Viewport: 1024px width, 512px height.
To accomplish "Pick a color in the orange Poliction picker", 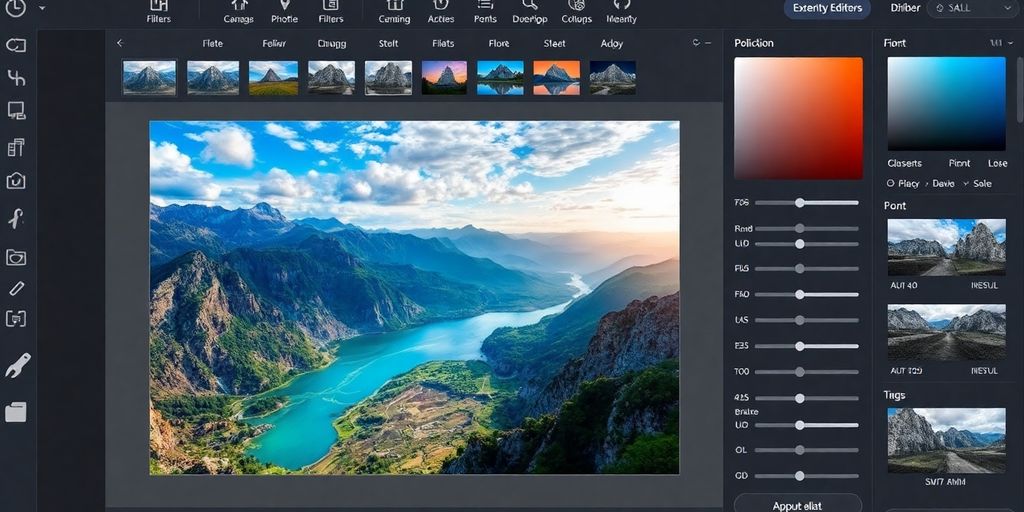I will tap(798, 118).
